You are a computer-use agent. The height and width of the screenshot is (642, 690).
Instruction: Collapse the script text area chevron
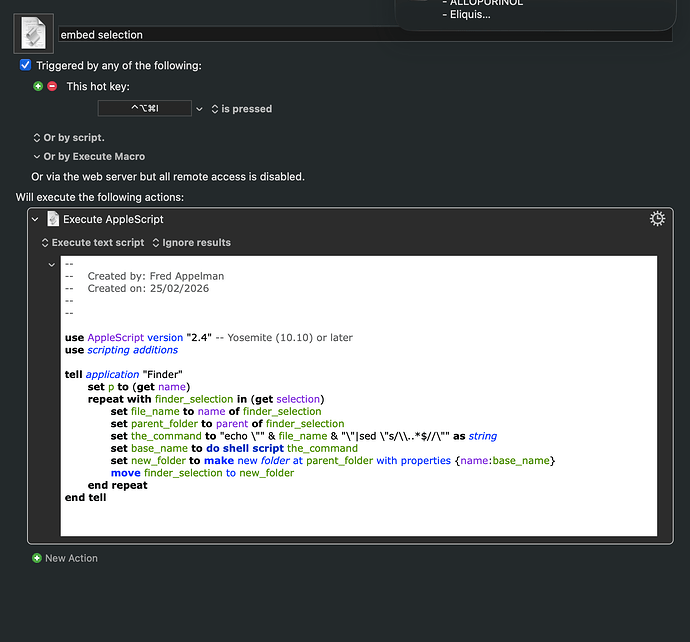pyautogui.click(x=52, y=265)
